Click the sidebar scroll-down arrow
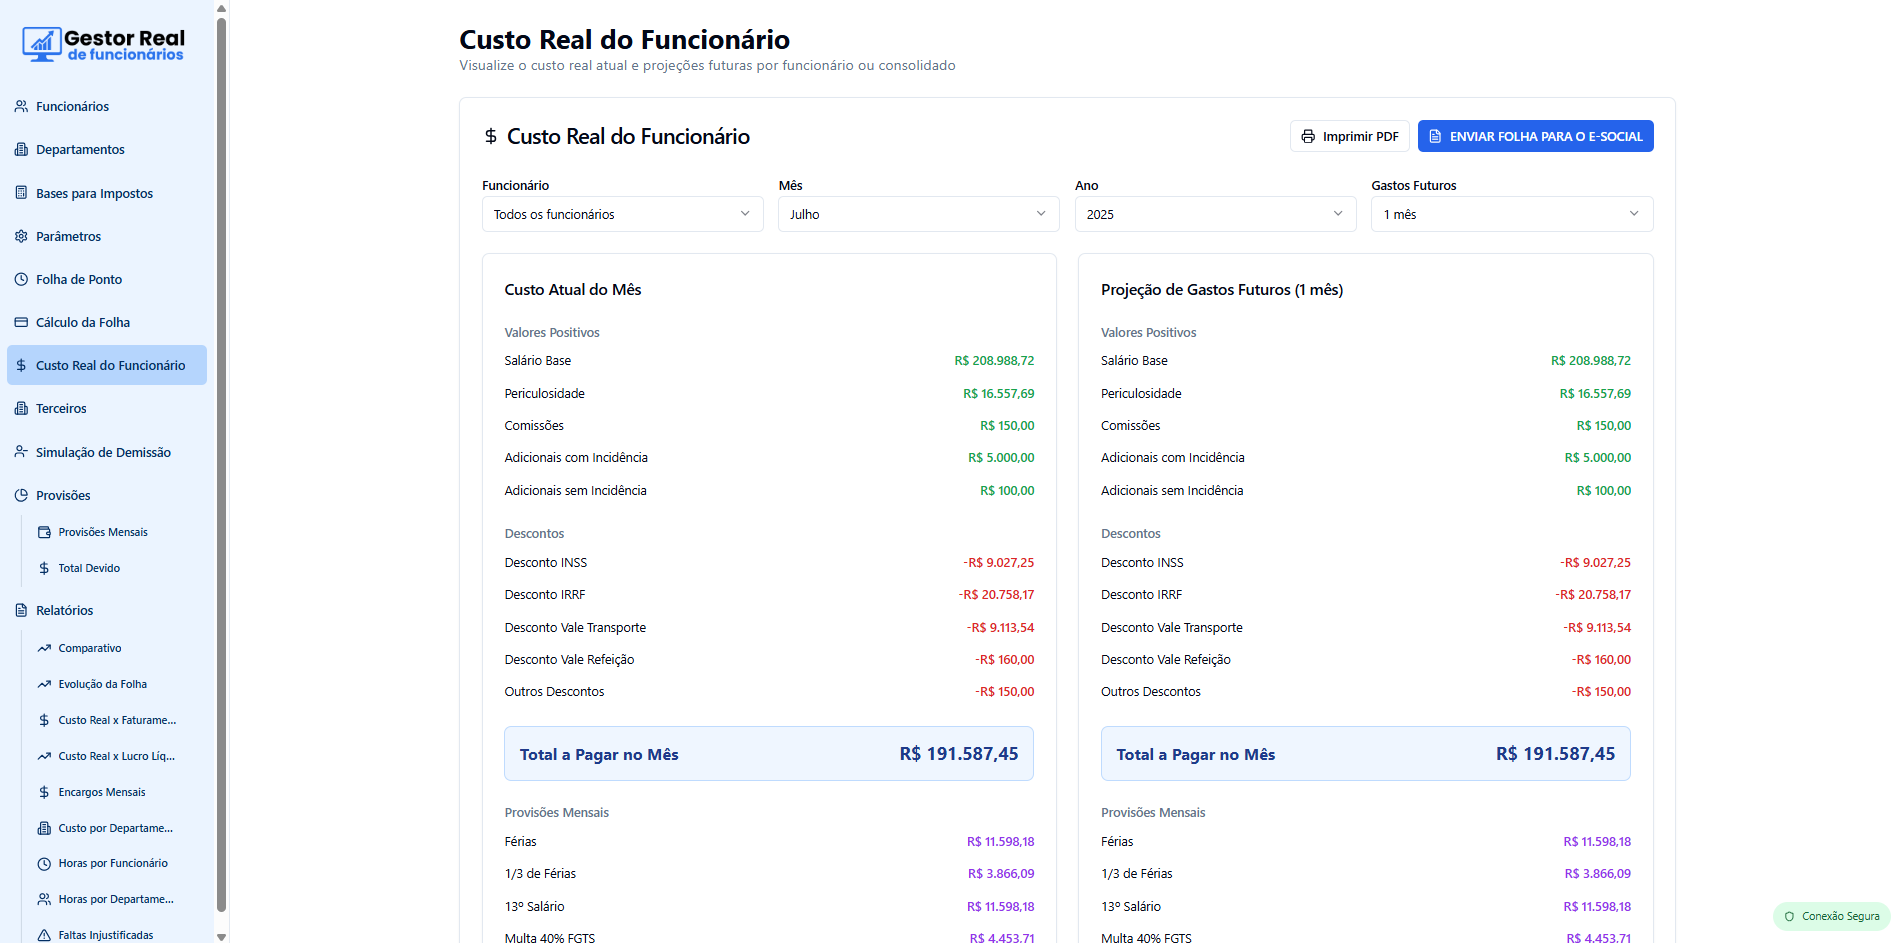 point(221,937)
